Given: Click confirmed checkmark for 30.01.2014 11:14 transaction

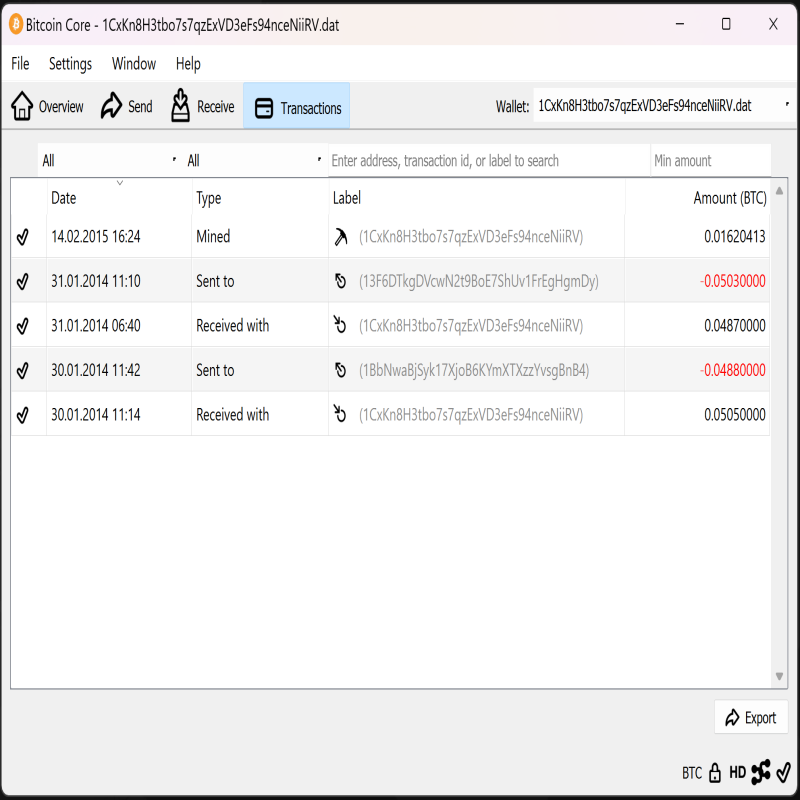Looking at the screenshot, I should (x=22, y=415).
